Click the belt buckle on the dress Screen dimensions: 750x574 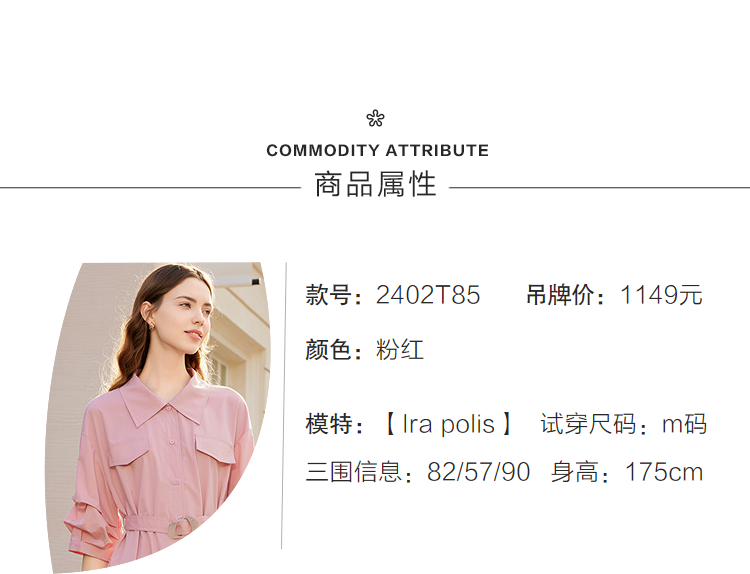coord(186,525)
